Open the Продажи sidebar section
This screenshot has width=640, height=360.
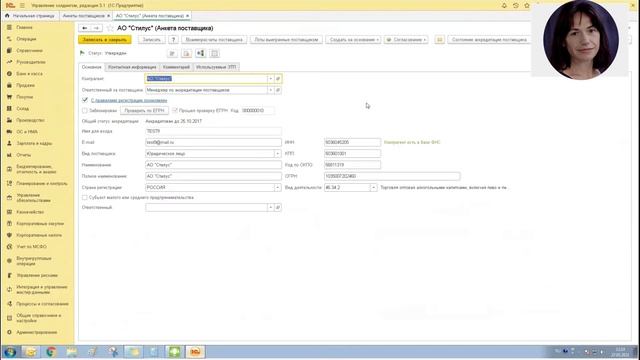click(25, 85)
